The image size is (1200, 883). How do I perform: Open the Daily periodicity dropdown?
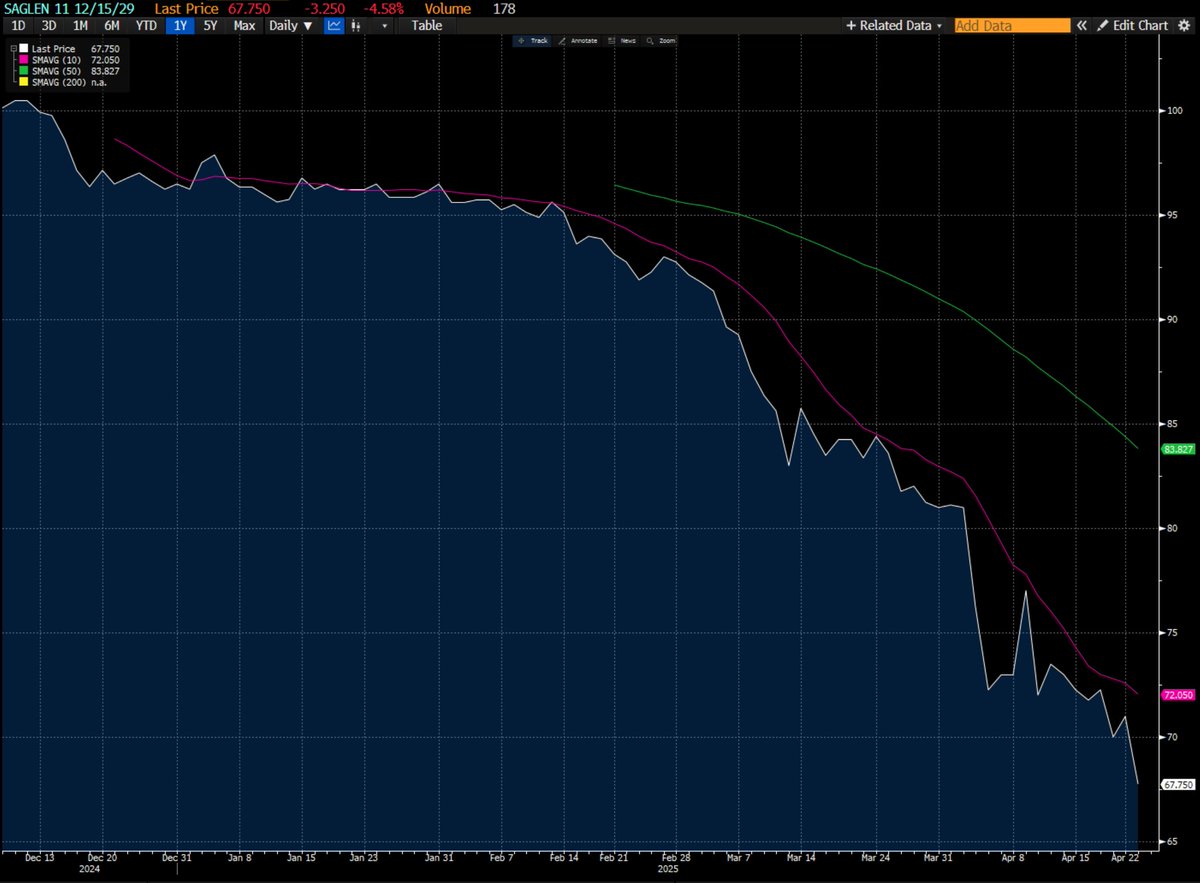point(289,25)
